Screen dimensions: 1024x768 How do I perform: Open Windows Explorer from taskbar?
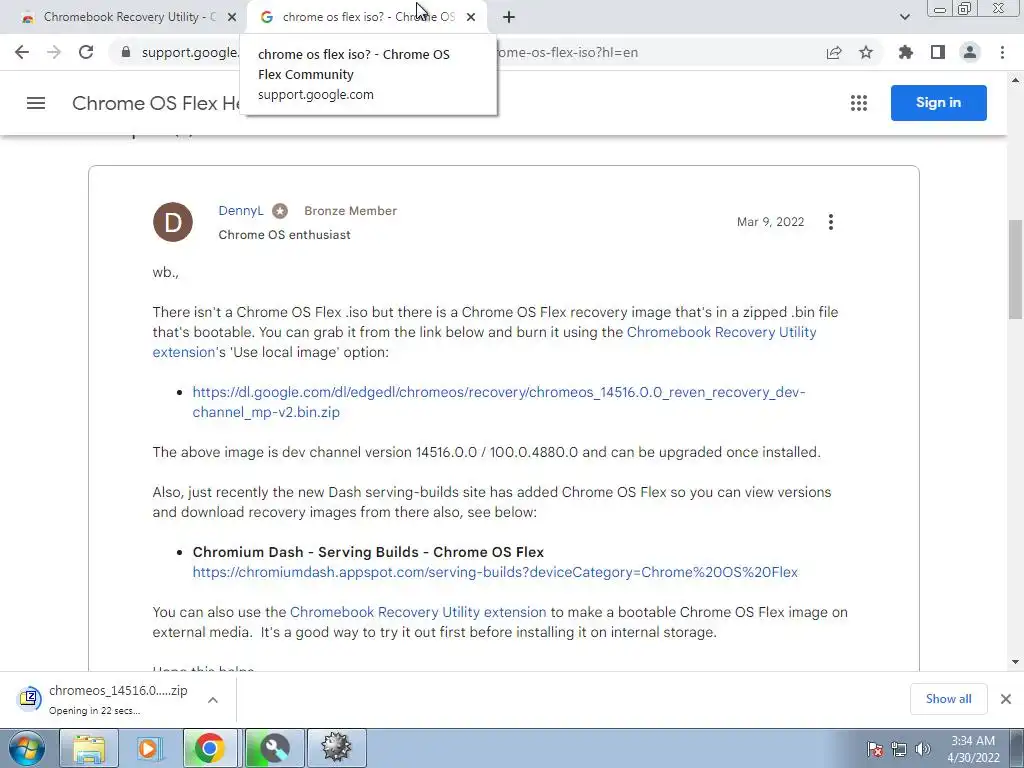89,748
